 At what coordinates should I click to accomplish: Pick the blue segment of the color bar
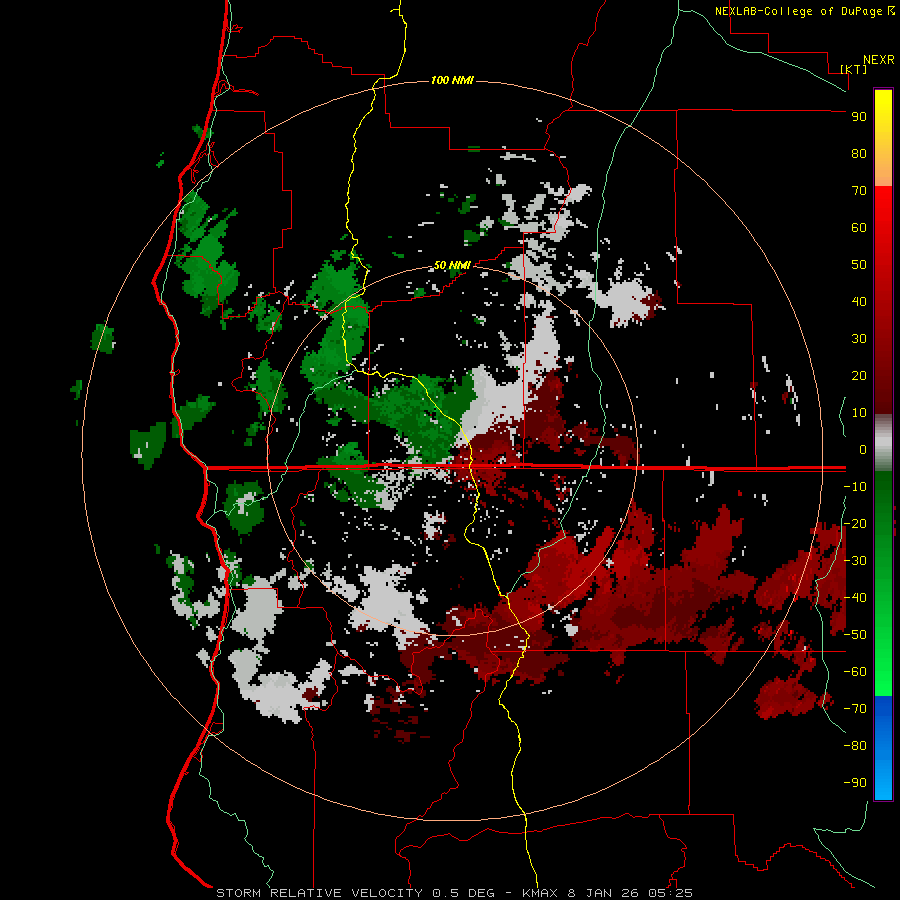883,748
